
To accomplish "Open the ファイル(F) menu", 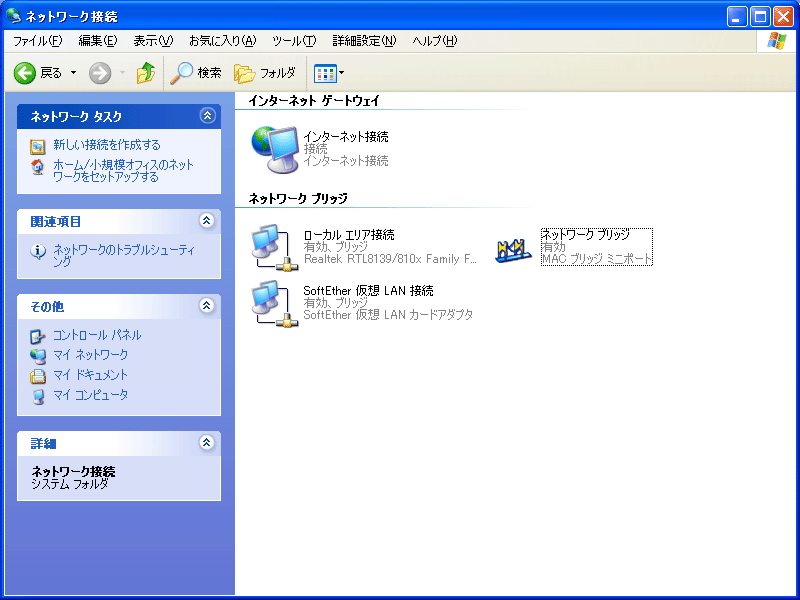I will pos(37,41).
